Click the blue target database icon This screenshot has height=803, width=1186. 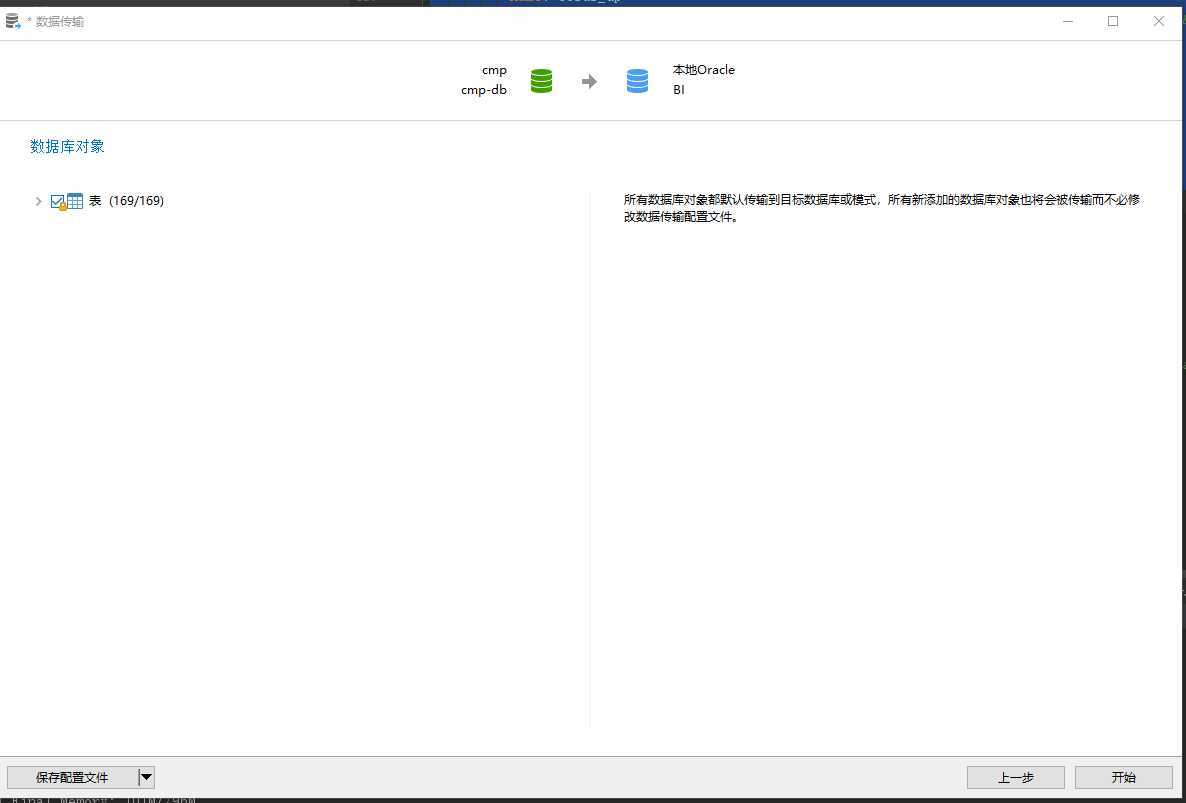(x=638, y=81)
